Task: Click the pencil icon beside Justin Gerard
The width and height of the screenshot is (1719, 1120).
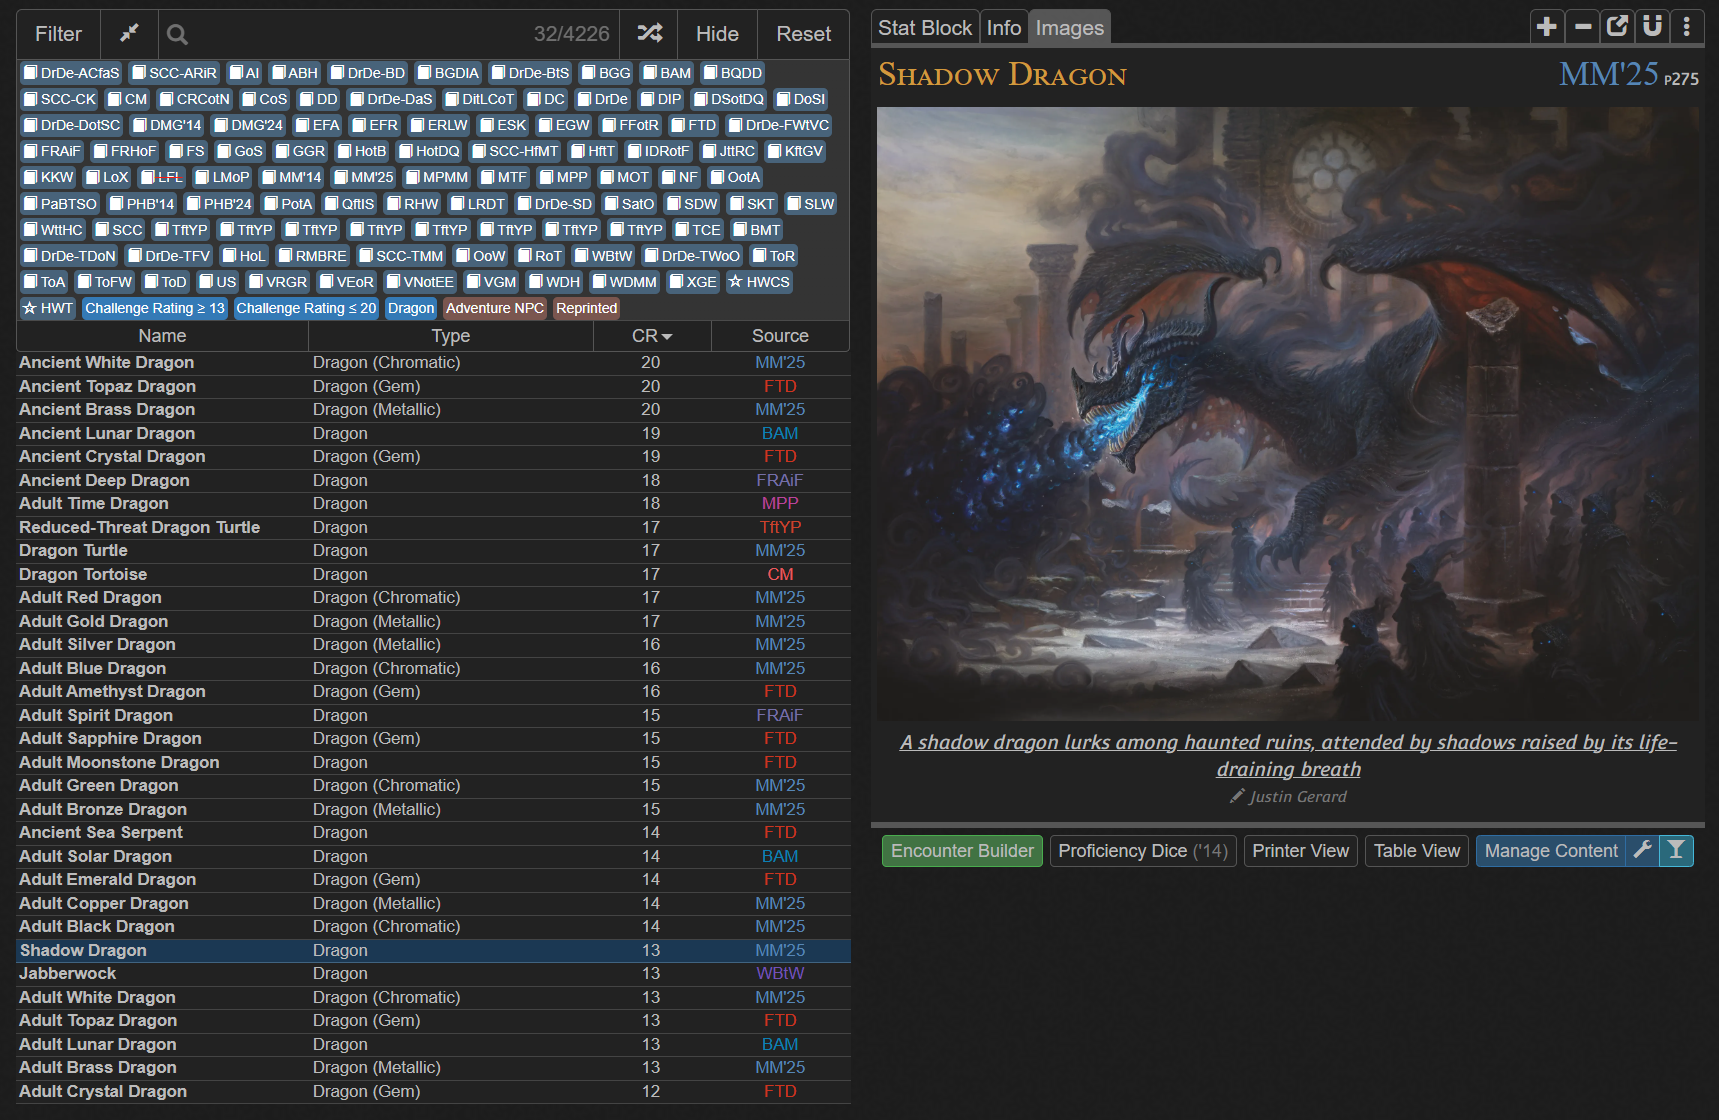Action: [1238, 796]
